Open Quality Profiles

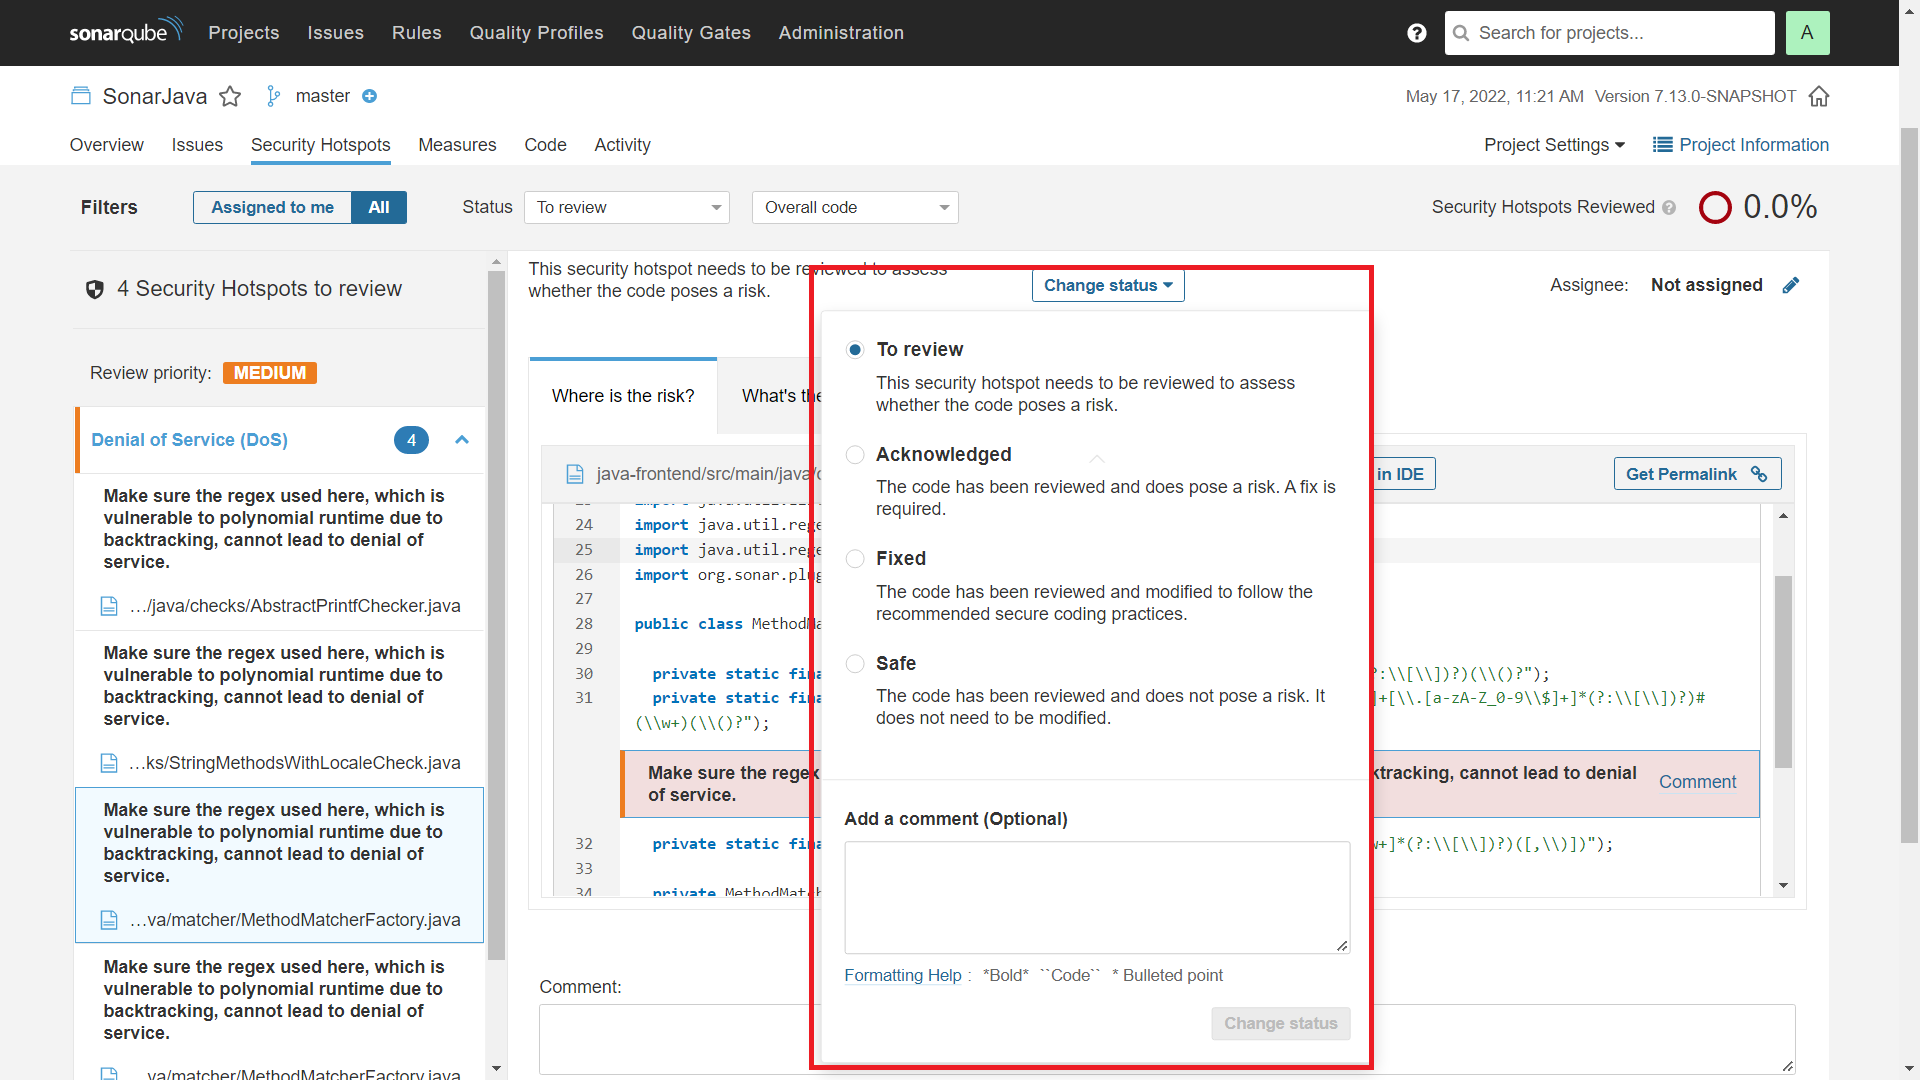(x=537, y=33)
